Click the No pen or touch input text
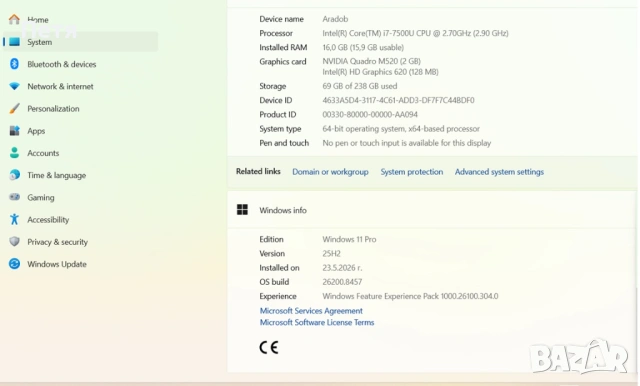The width and height of the screenshot is (640, 386). pos(407,143)
